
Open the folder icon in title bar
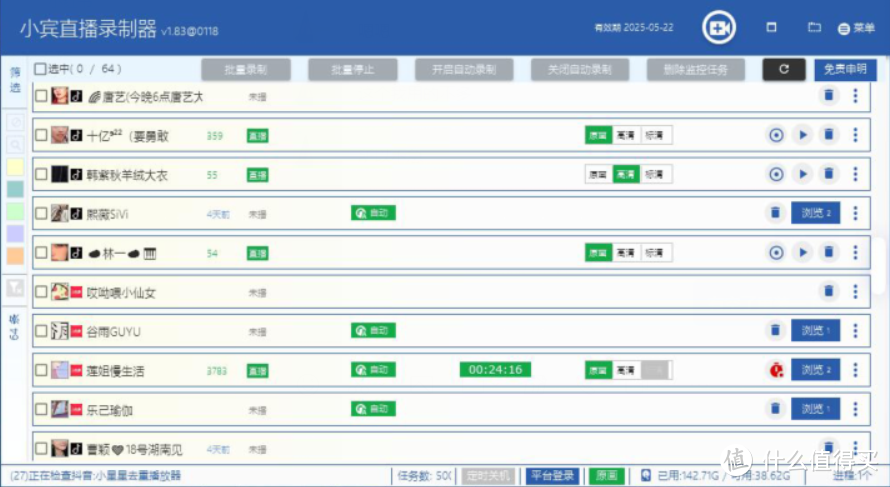[x=814, y=28]
